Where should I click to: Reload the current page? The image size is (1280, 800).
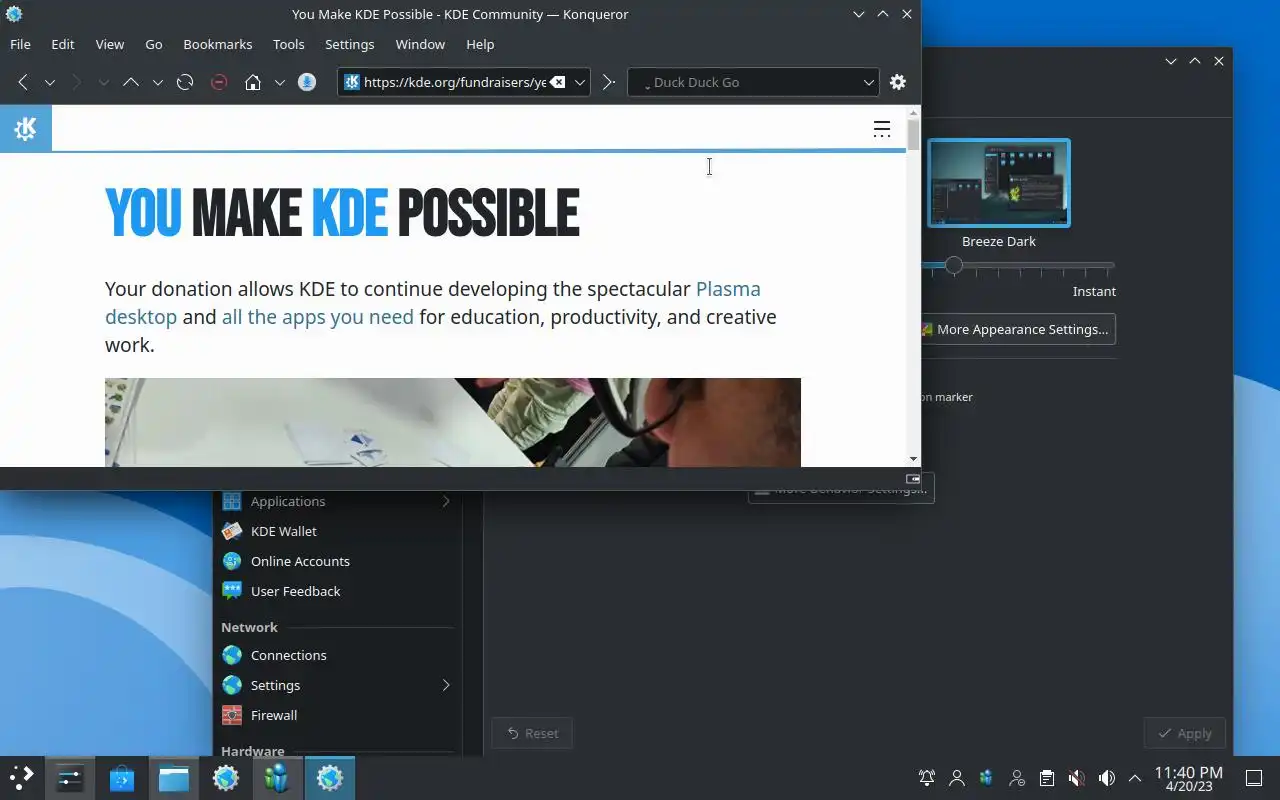pos(185,82)
